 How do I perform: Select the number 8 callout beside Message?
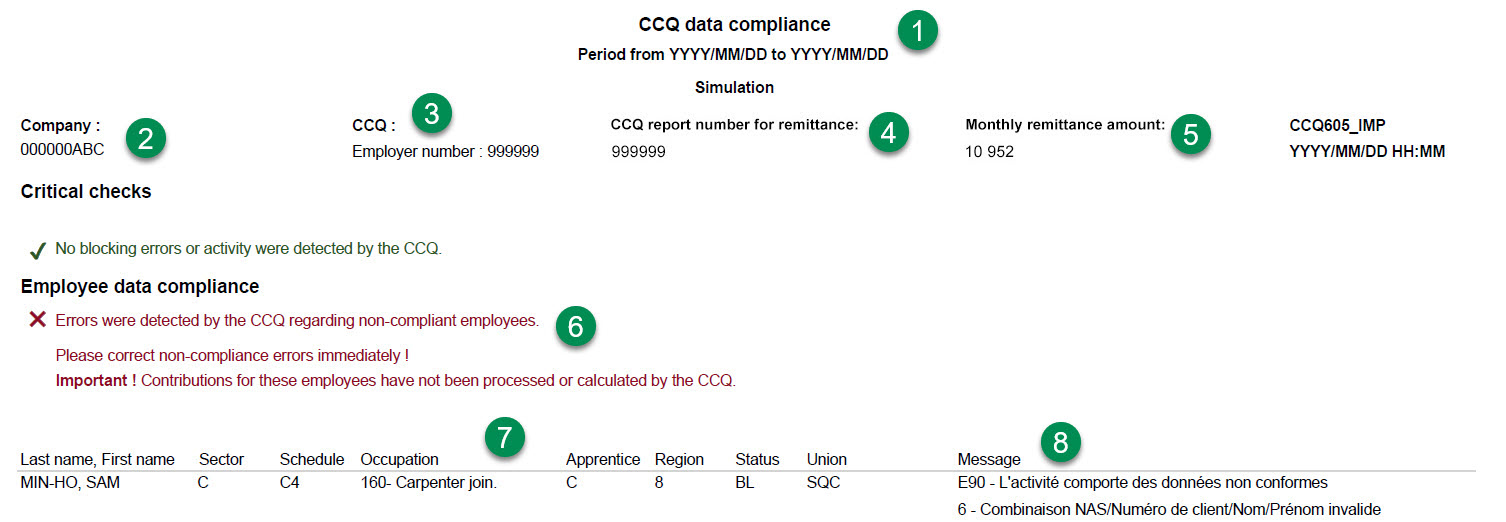tap(1061, 441)
